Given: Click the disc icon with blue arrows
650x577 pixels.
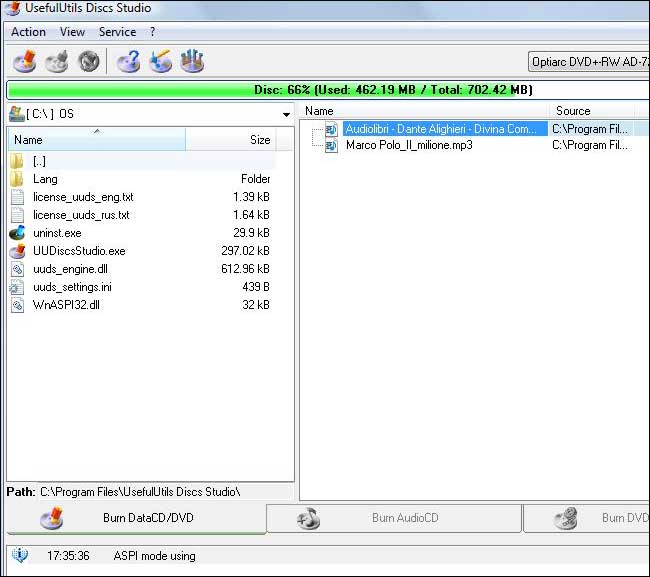Looking at the screenshot, I should (x=192, y=62).
